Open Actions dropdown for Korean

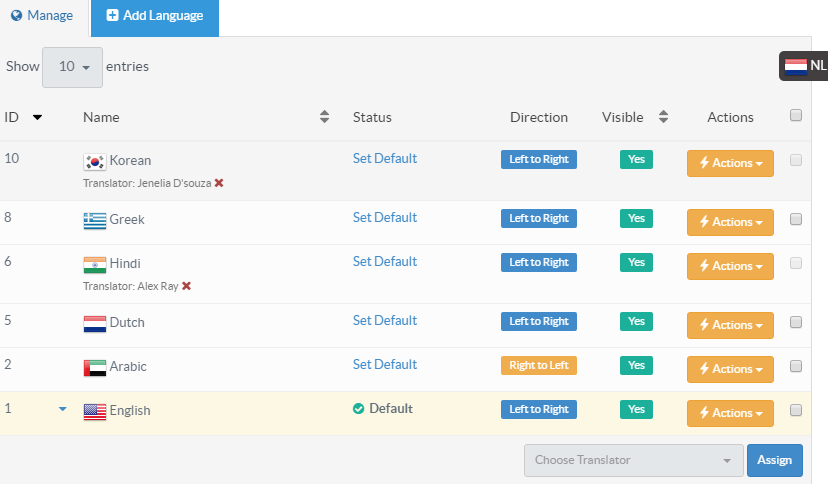(x=730, y=163)
